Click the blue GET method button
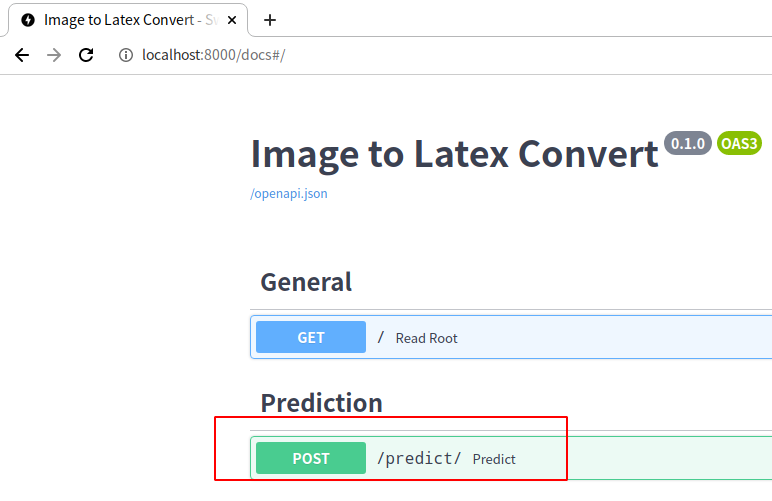This screenshot has height=501, width=772. [311, 337]
